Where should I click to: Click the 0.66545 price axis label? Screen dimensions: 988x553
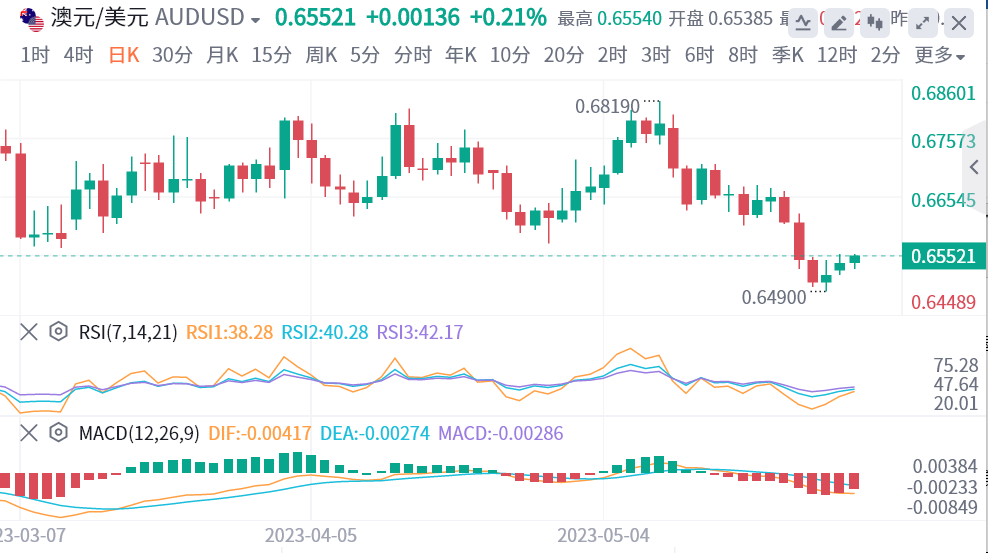943,200
